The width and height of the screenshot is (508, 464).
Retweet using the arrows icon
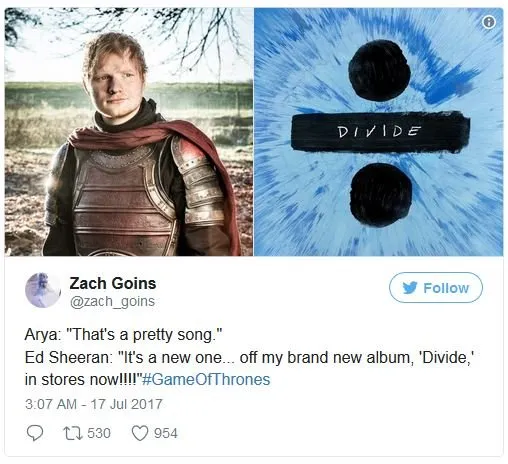pos(73,433)
